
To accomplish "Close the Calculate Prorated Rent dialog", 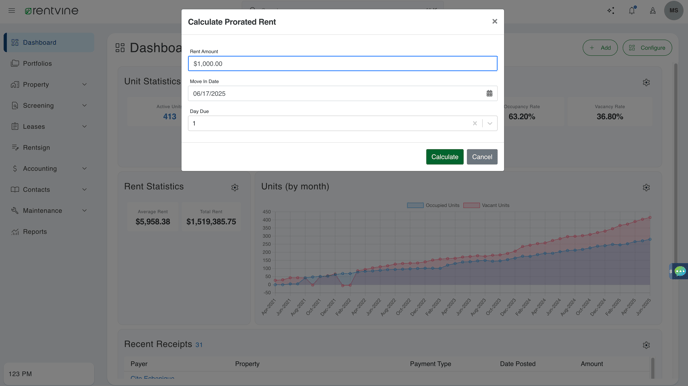I will click(x=494, y=21).
